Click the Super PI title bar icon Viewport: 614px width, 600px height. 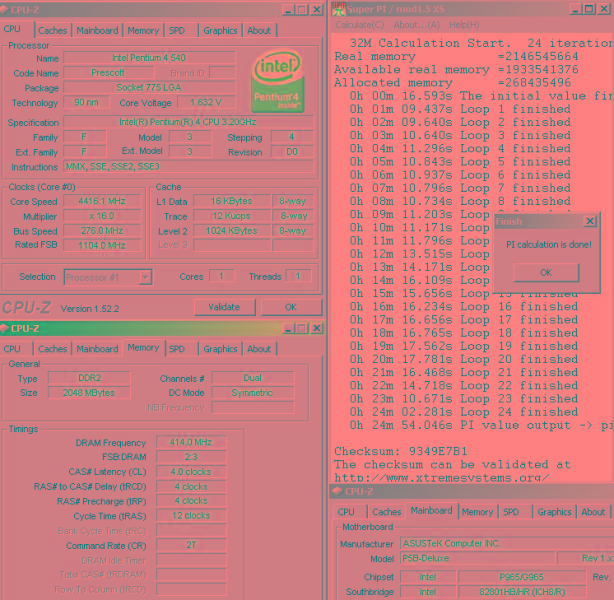coord(338,9)
